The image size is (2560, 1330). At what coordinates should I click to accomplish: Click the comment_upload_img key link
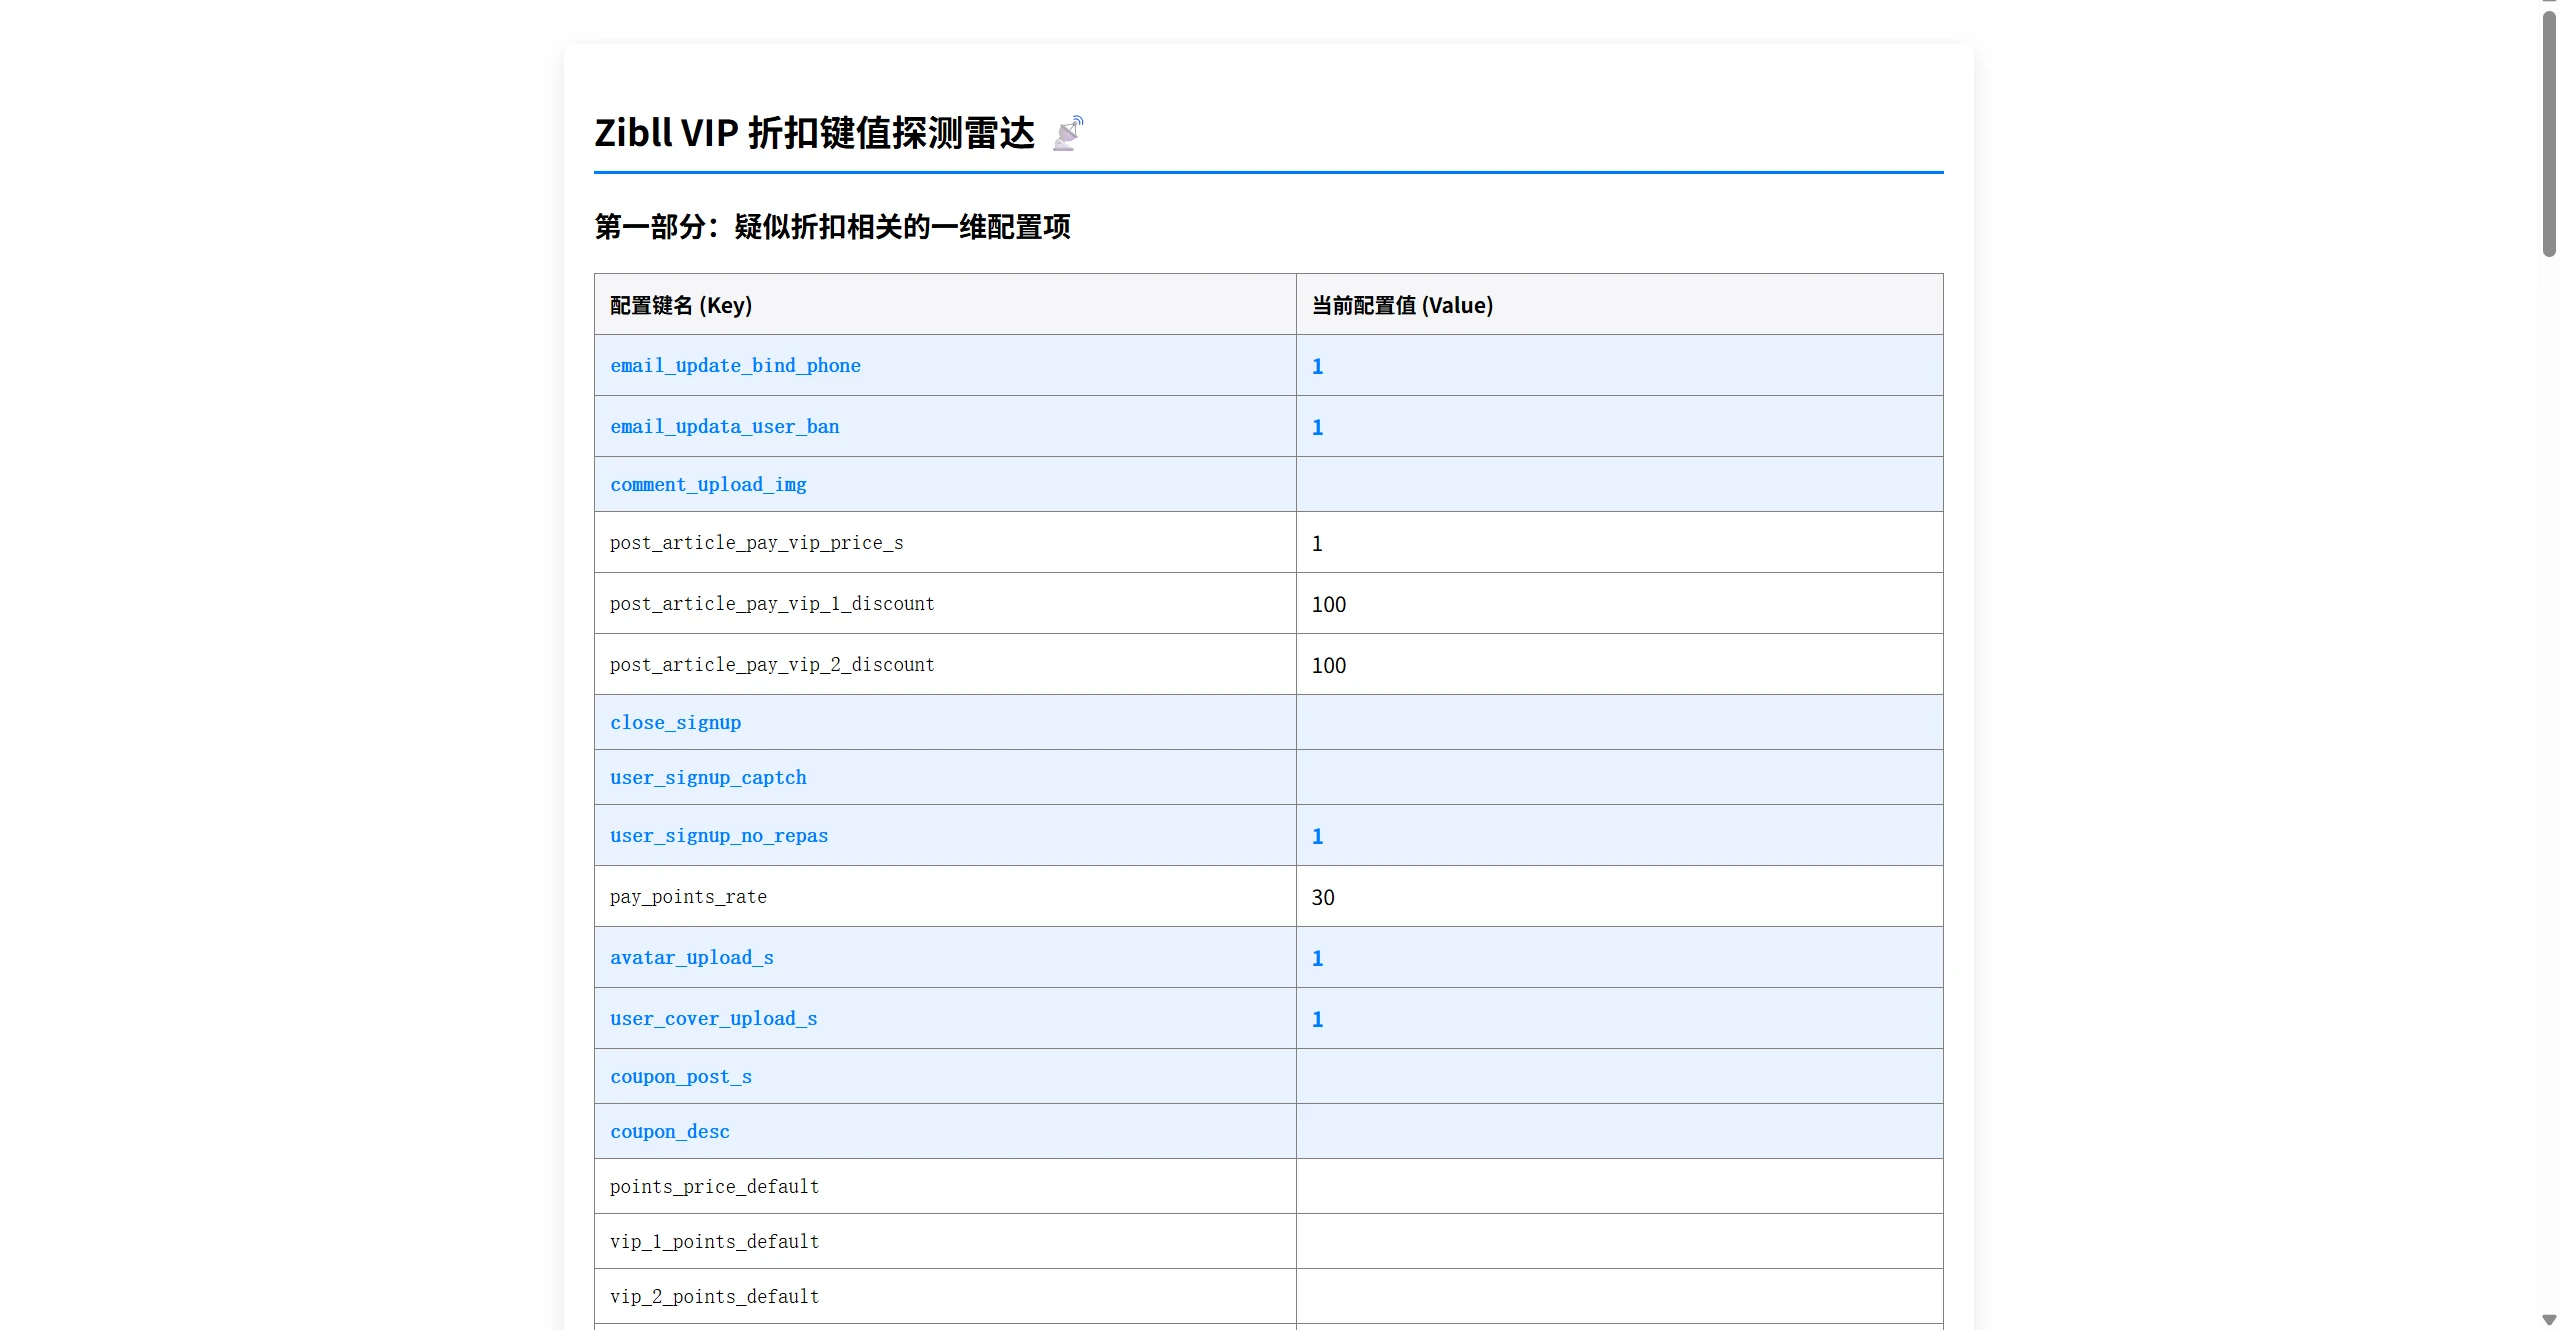pos(706,484)
